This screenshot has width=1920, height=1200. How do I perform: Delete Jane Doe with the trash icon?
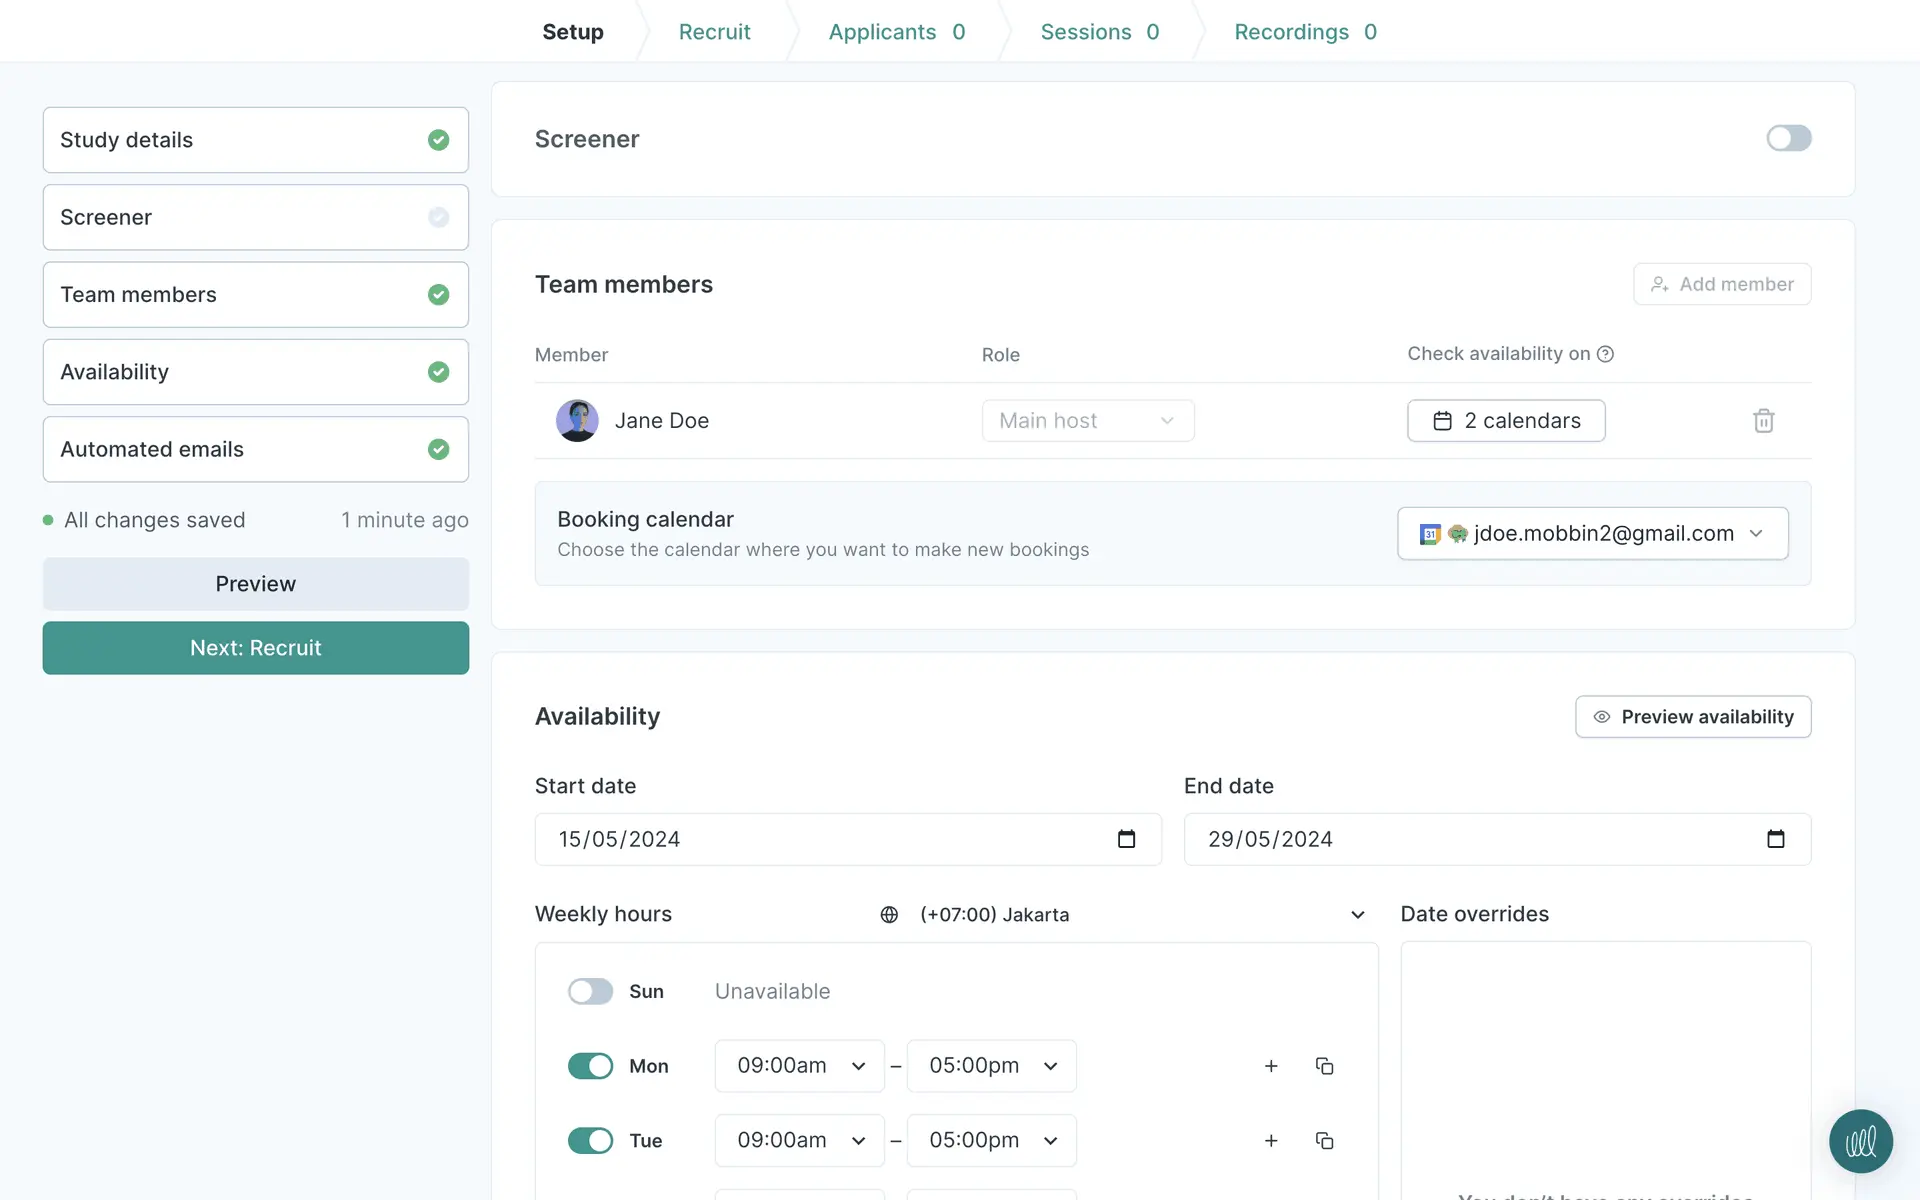pyautogui.click(x=1763, y=421)
